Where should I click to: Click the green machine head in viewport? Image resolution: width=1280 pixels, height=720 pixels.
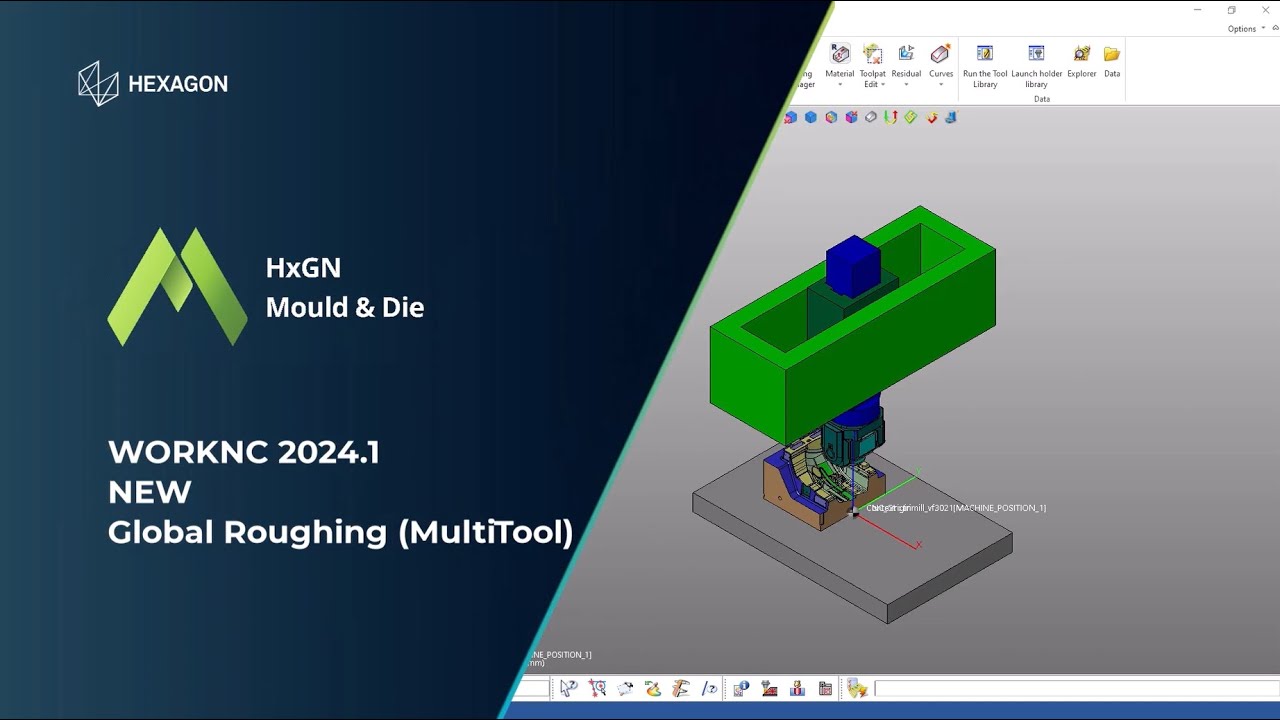tap(853, 323)
